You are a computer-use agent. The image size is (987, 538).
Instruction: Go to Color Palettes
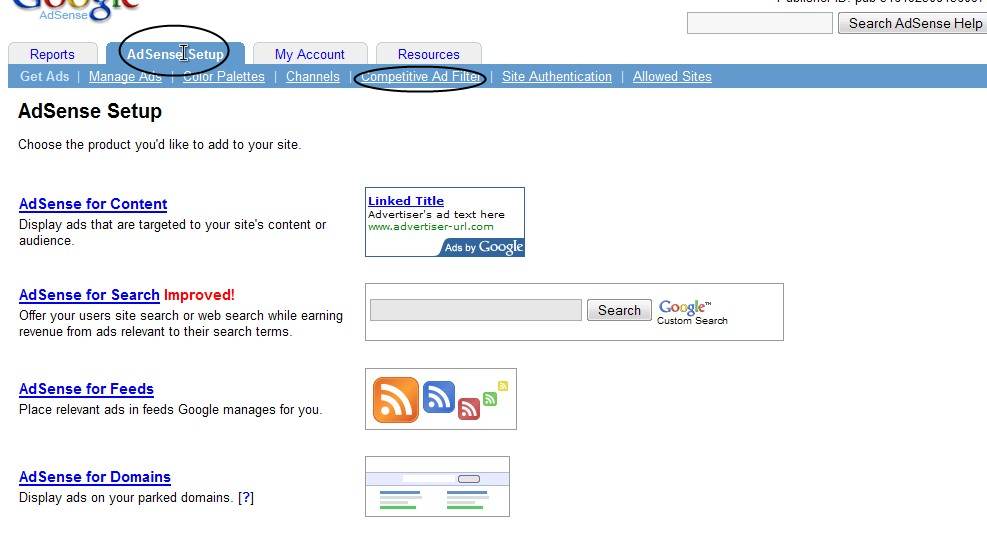tap(223, 76)
